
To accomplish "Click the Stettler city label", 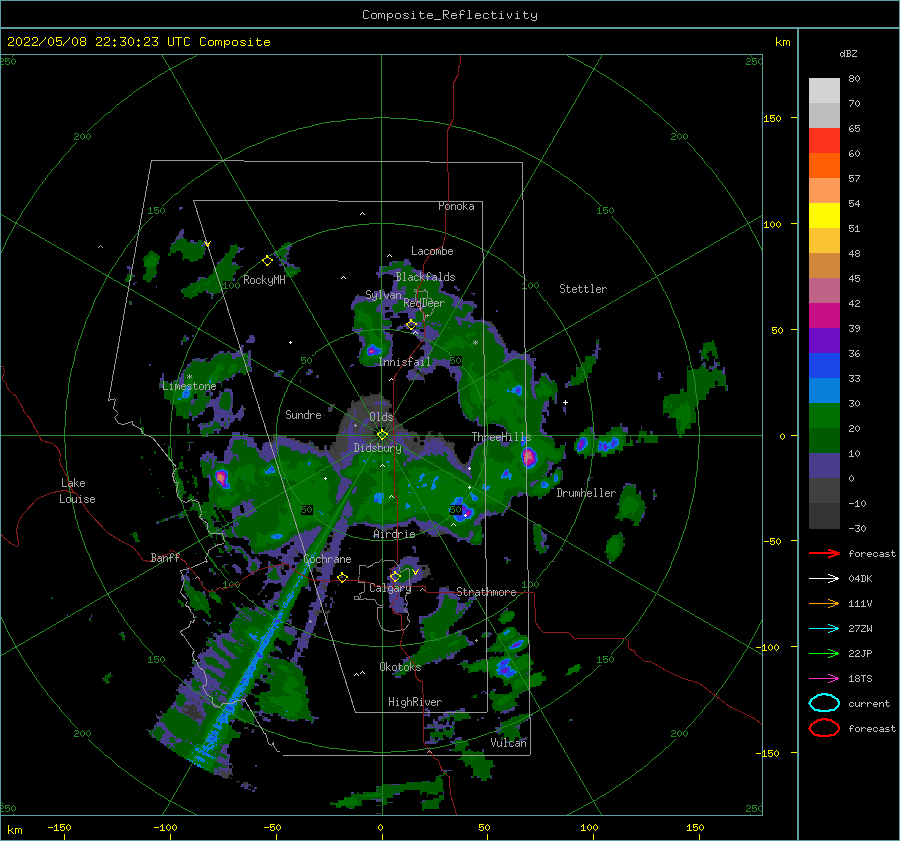I will pos(583,289).
